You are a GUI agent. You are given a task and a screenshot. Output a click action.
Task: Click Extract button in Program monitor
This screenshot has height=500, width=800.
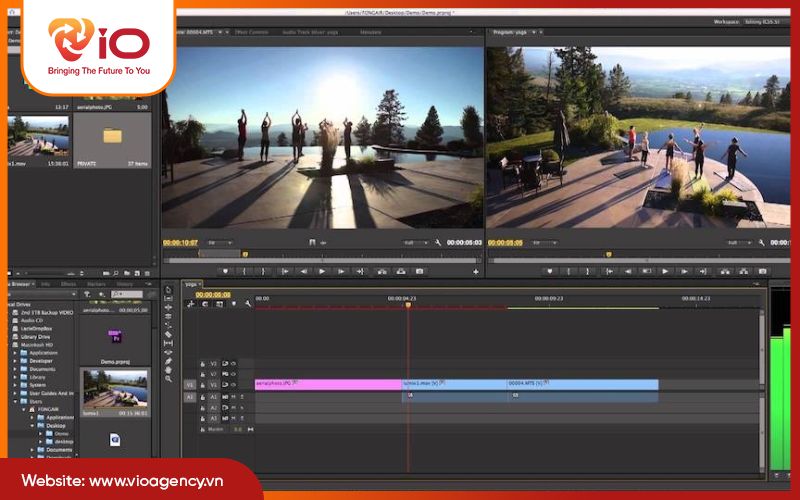tap(744, 271)
